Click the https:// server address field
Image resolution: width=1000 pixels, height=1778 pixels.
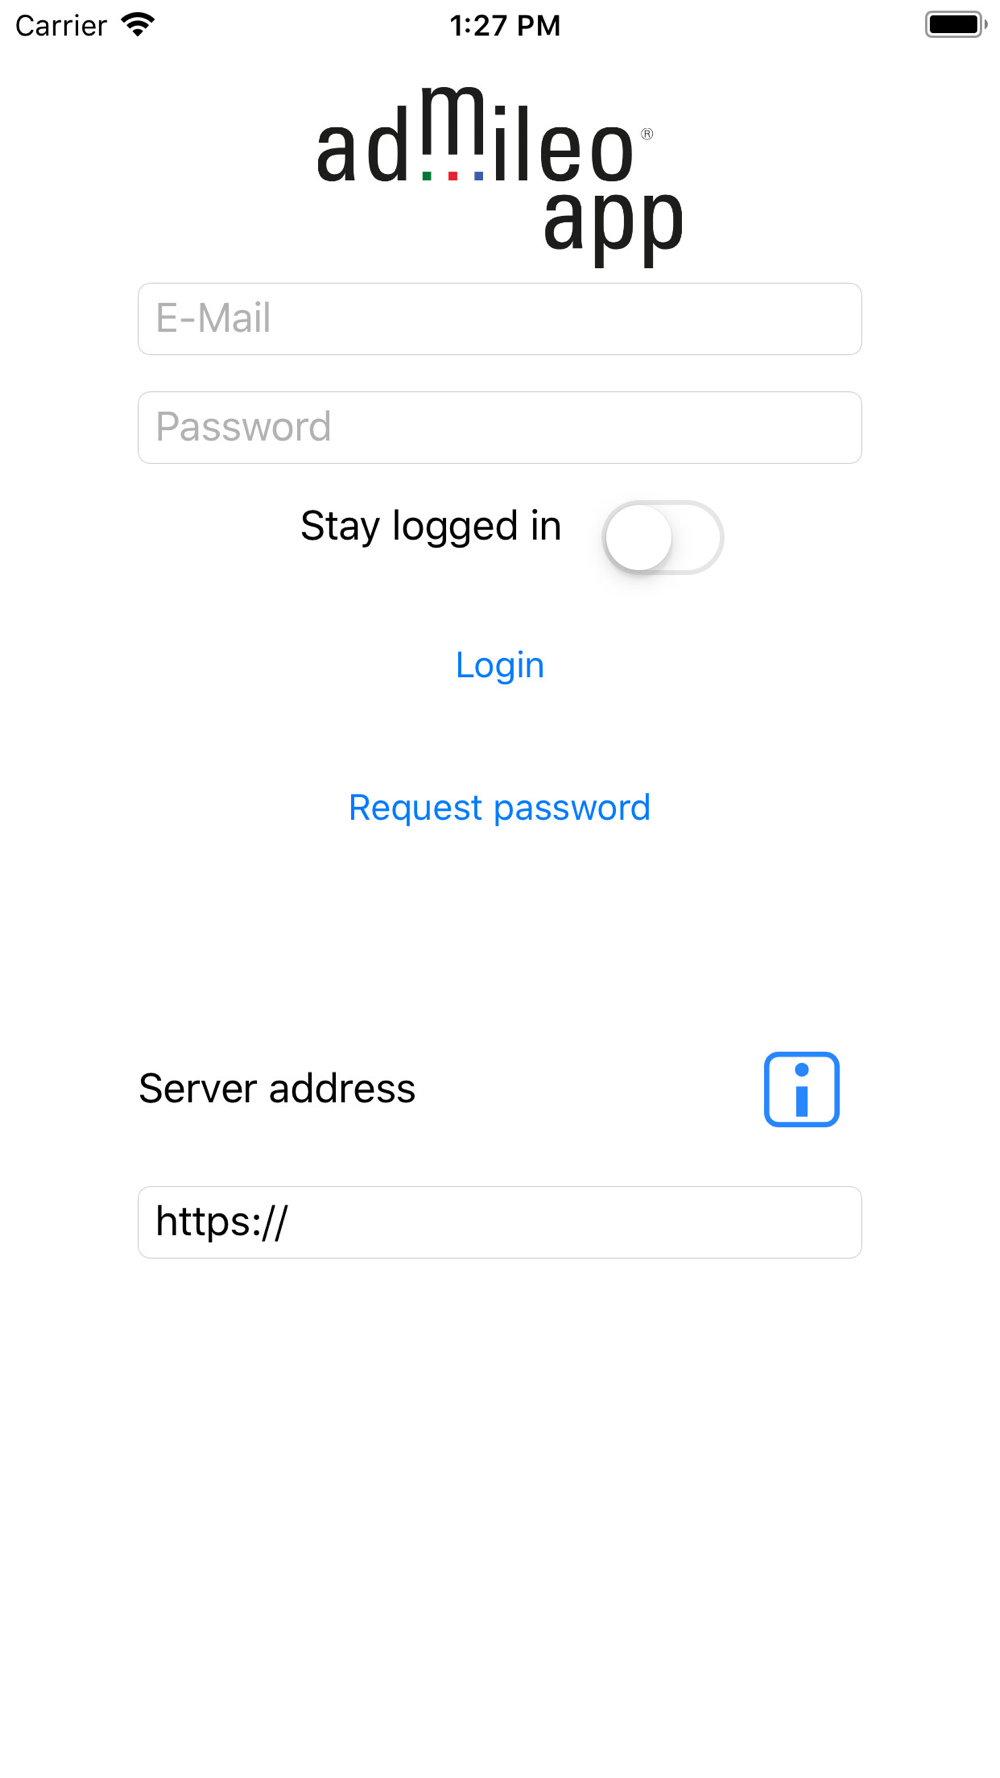coord(500,1222)
